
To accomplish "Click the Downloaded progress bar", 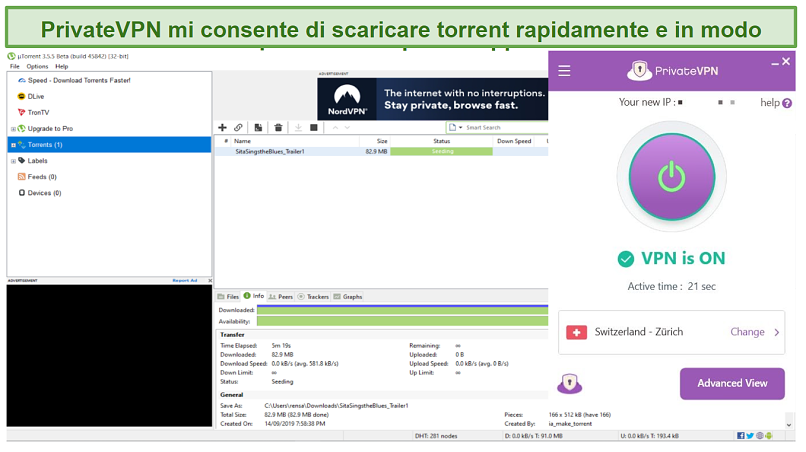I will [402, 310].
